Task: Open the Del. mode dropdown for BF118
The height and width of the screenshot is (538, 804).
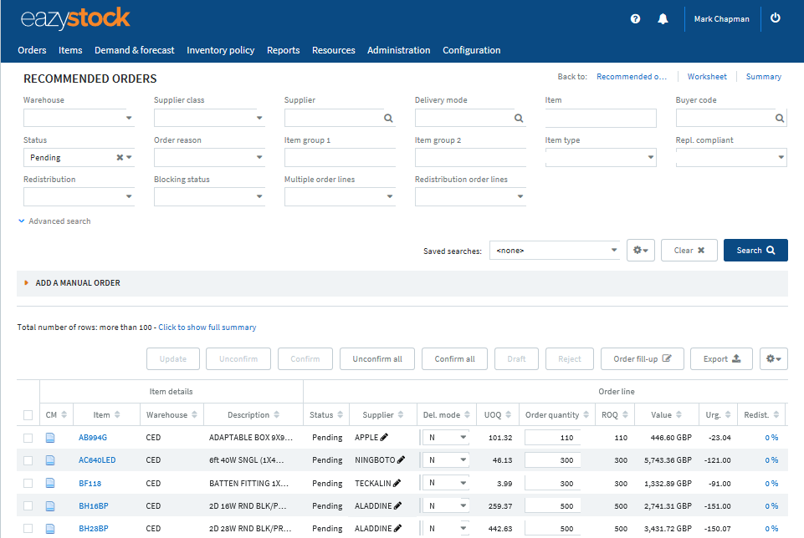Action: [x=445, y=483]
